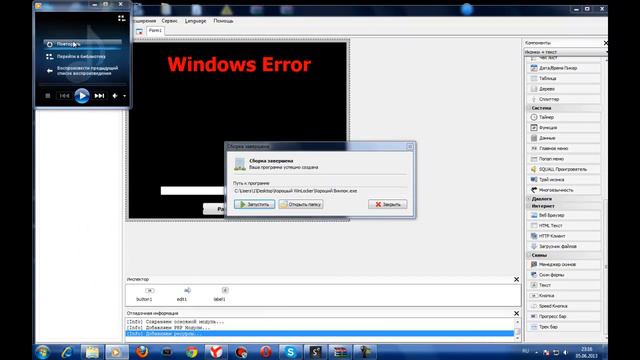Open Skype from the taskbar
Viewport: 640px width, 360px height.
291,352
